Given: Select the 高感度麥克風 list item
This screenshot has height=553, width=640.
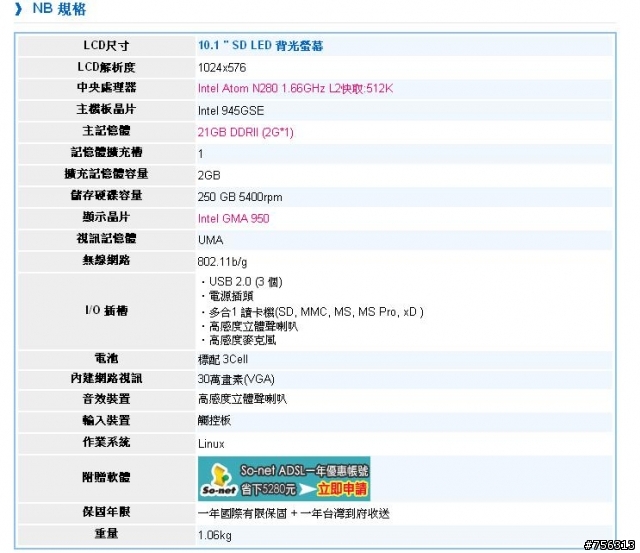Looking at the screenshot, I should pos(242,340).
